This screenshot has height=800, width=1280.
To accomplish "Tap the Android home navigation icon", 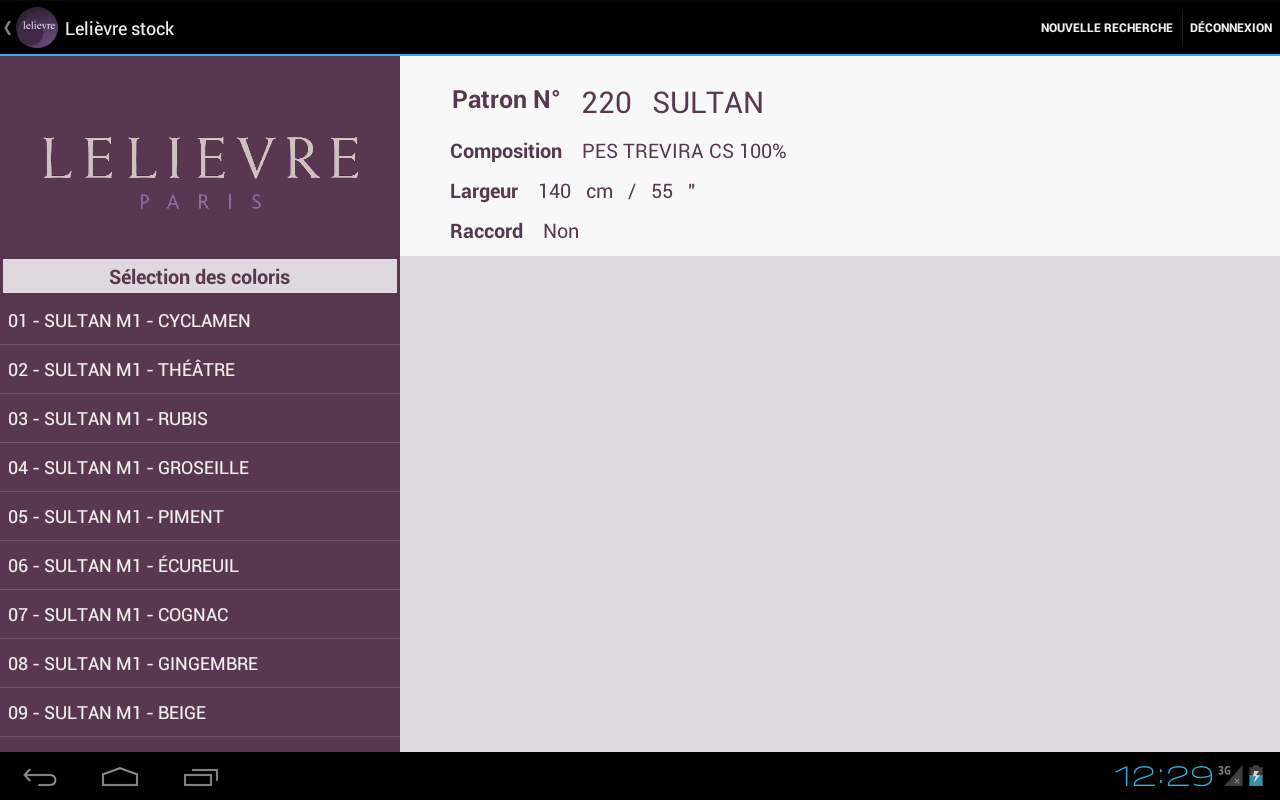I will click(x=120, y=777).
